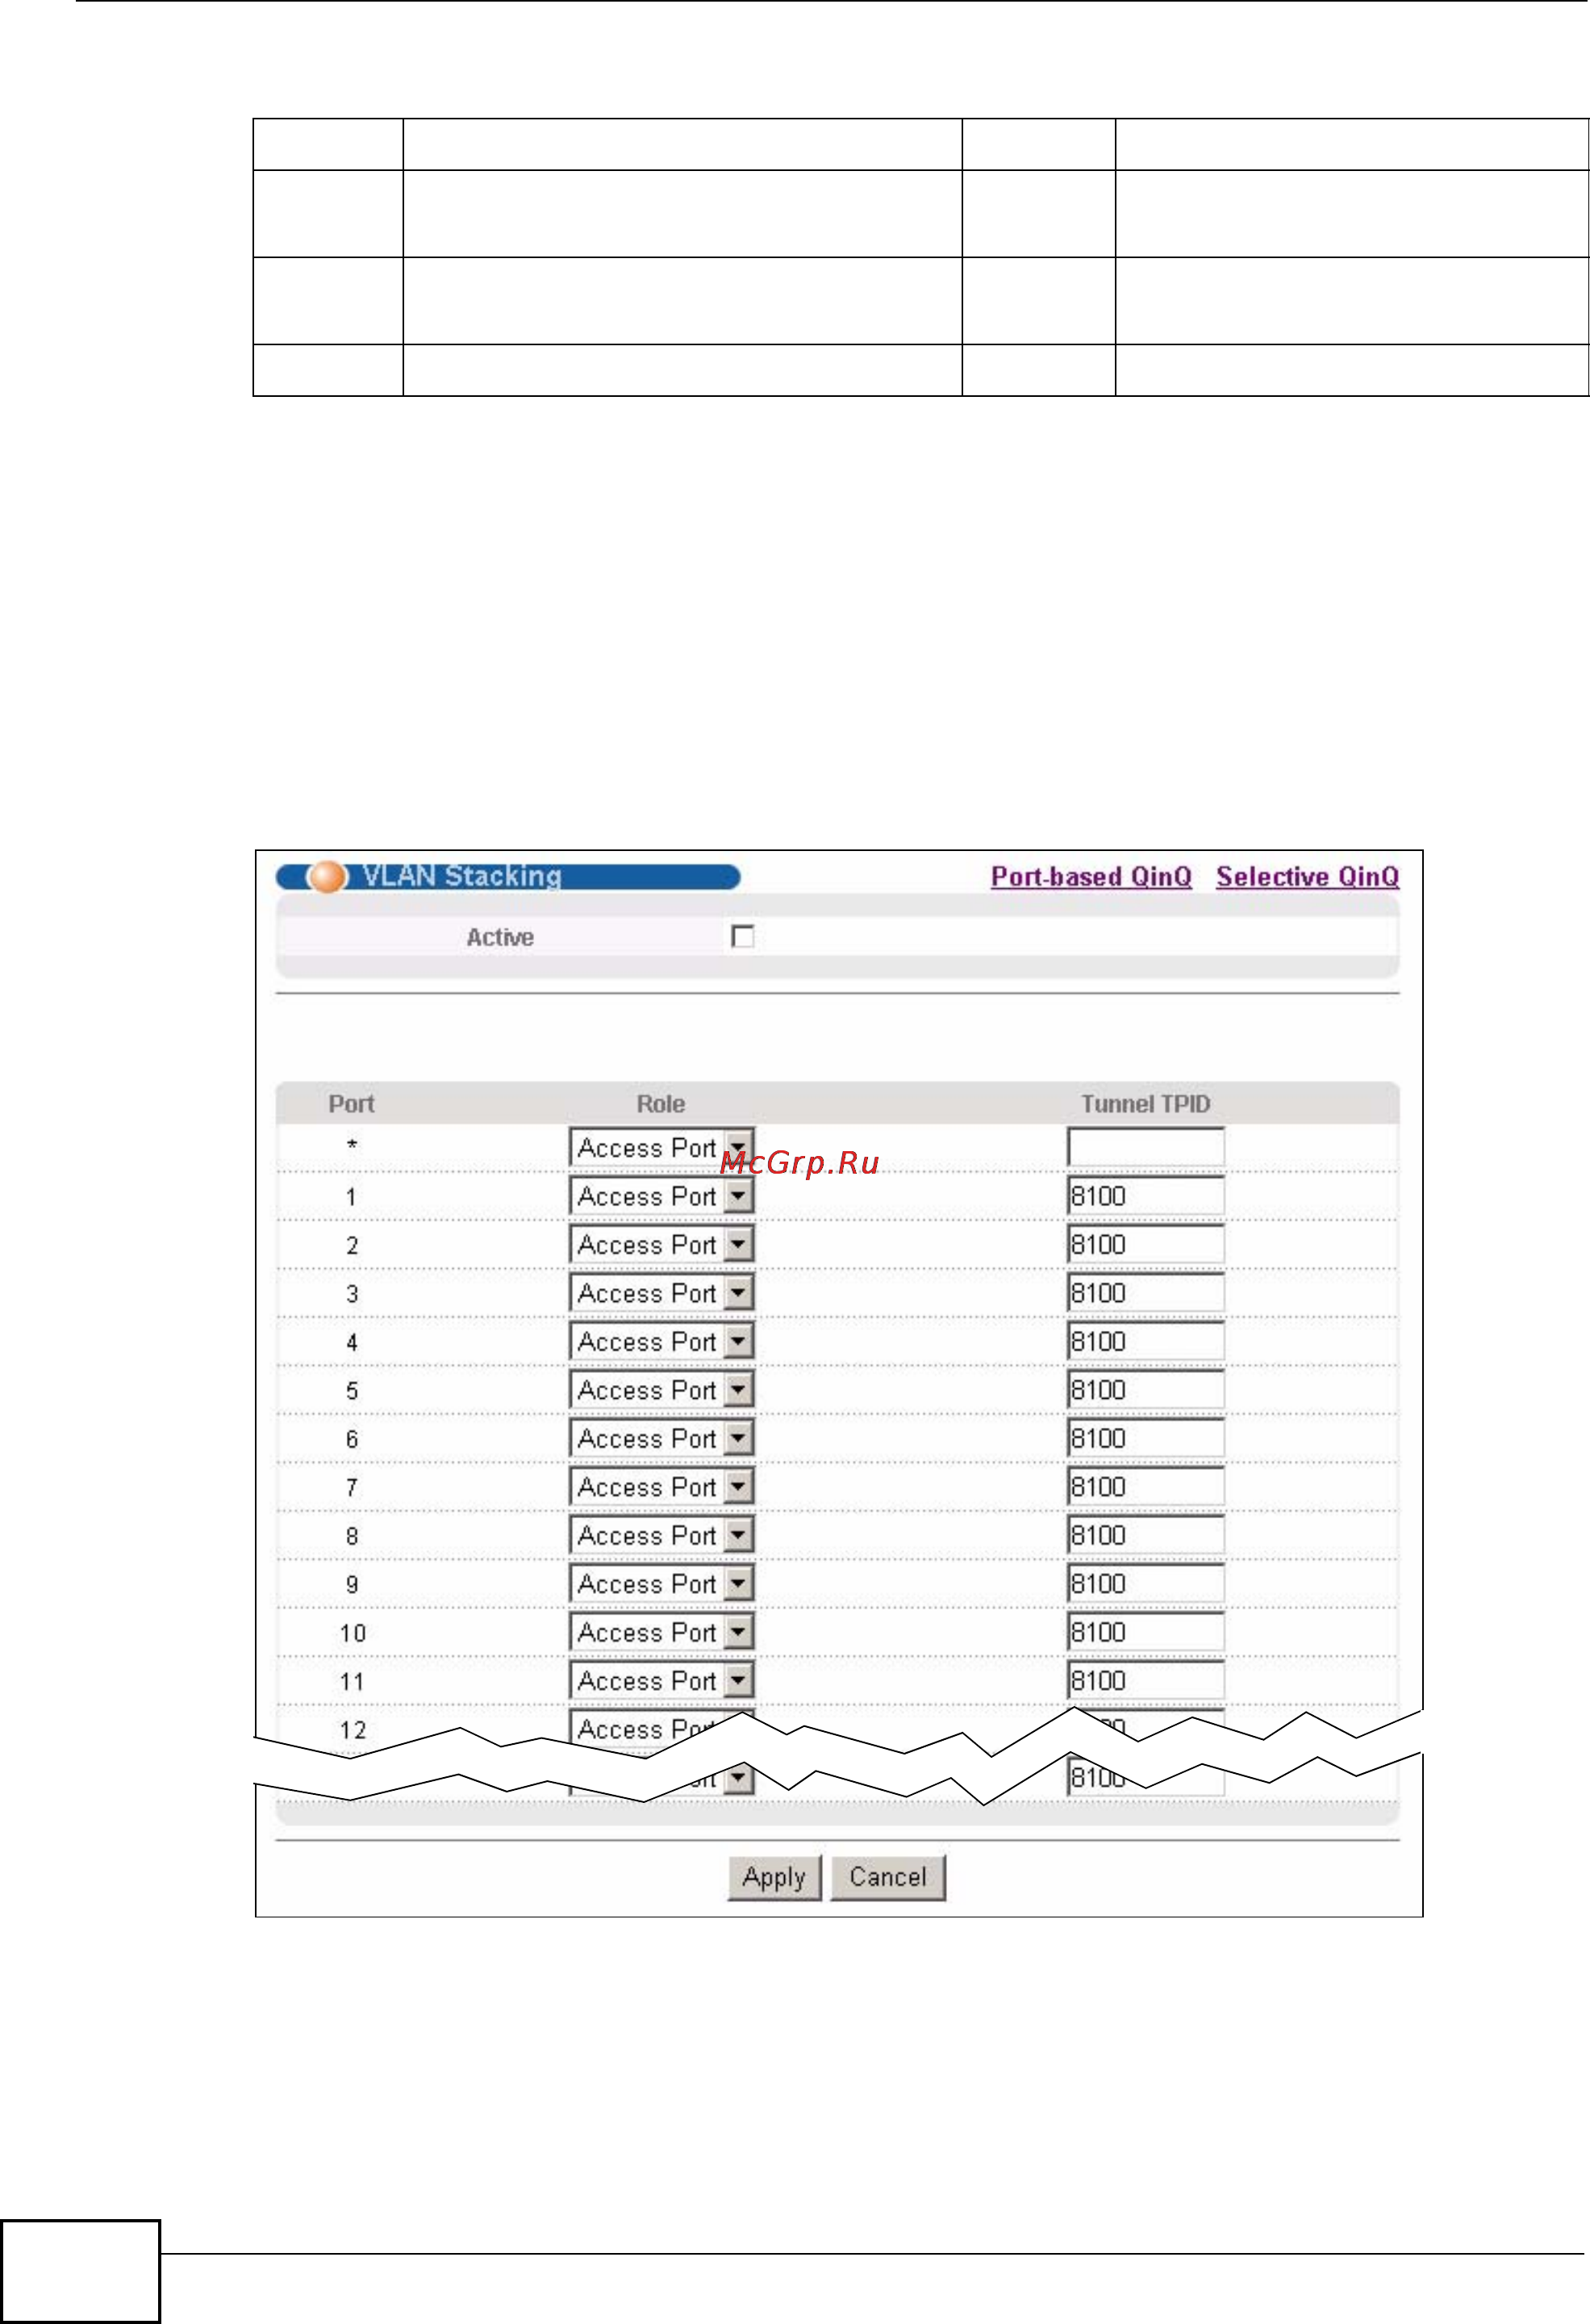Screen dimensions: 1590x2324
Task: Open the Role dropdown for port 4
Action: click(x=662, y=1341)
